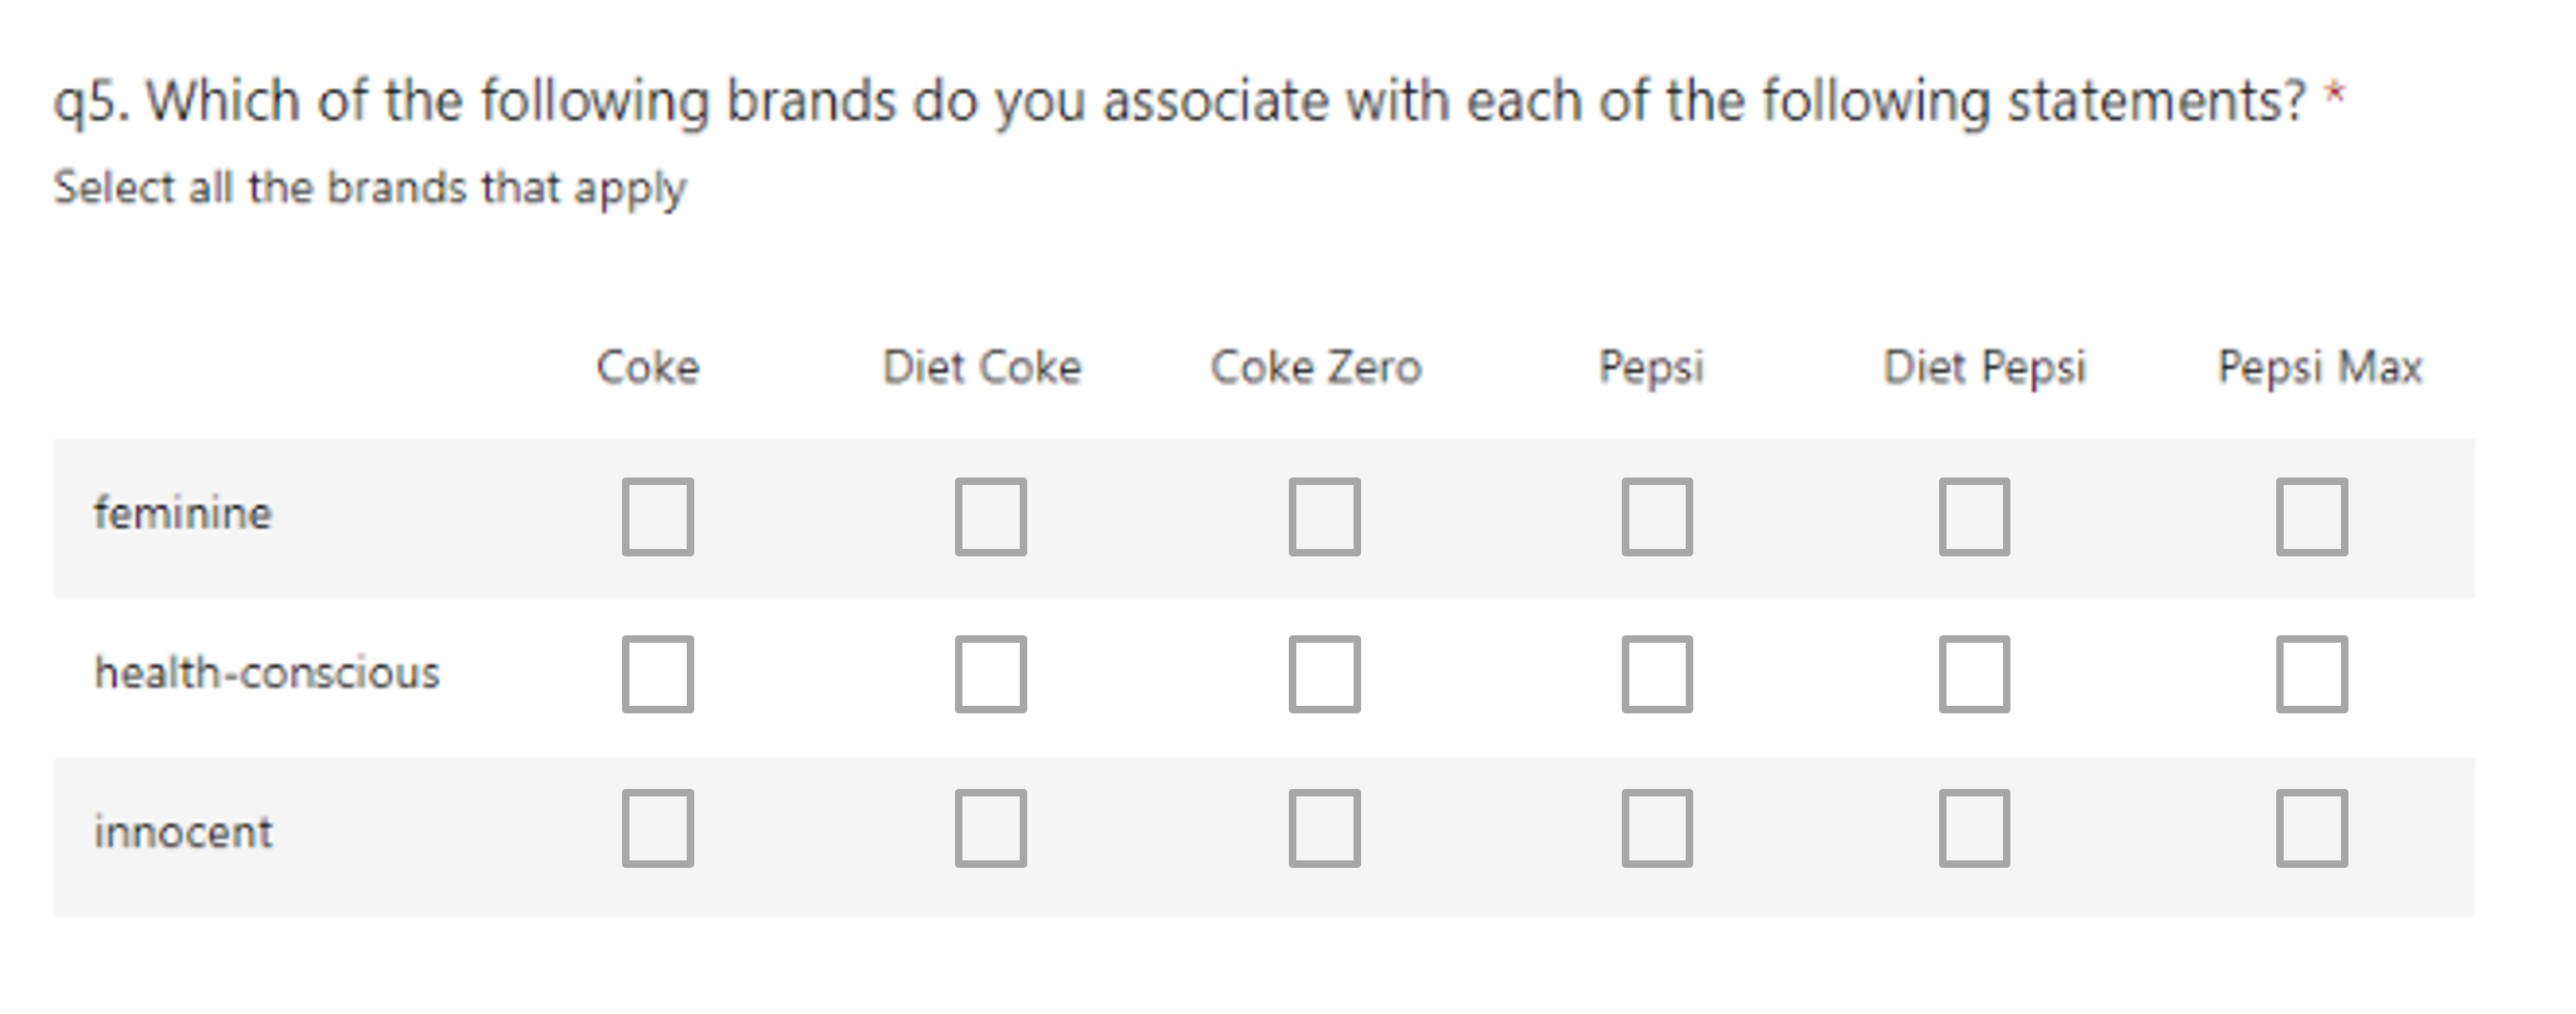Check Pepsi Max for feminine
The height and width of the screenshot is (1014, 2576).
2311,516
